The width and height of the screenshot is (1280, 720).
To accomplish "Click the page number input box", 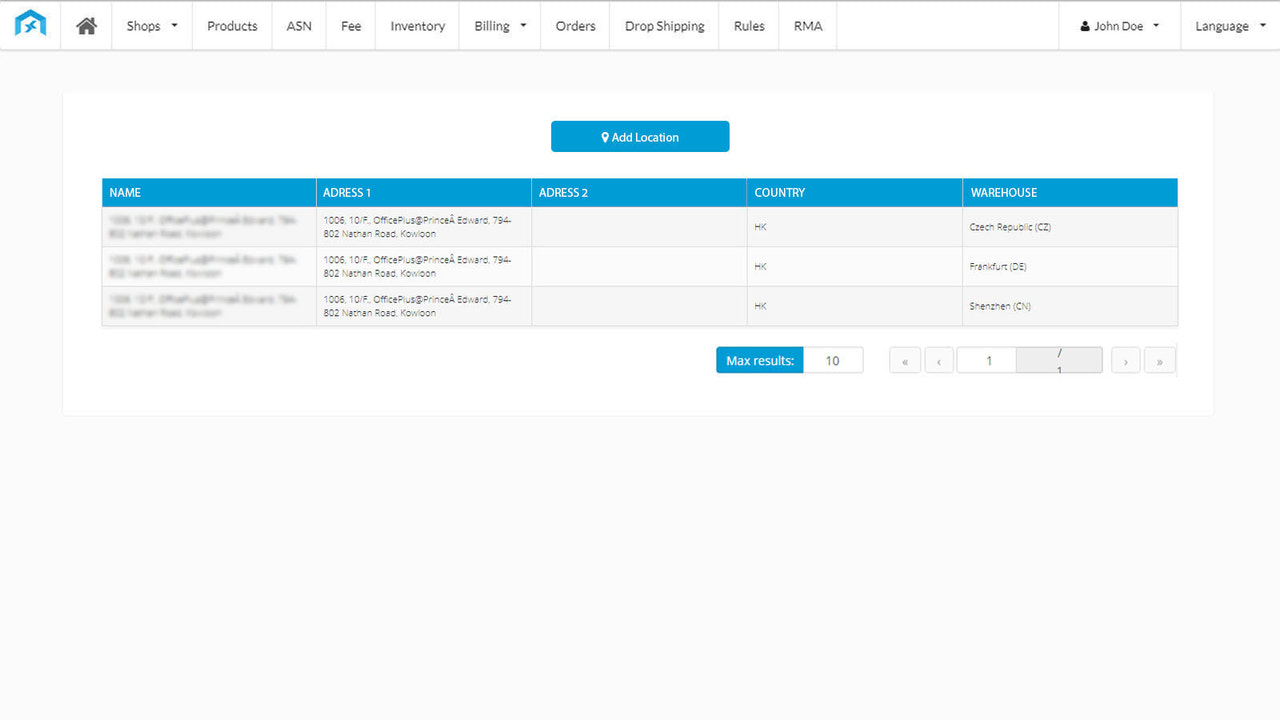I will pos(986,359).
